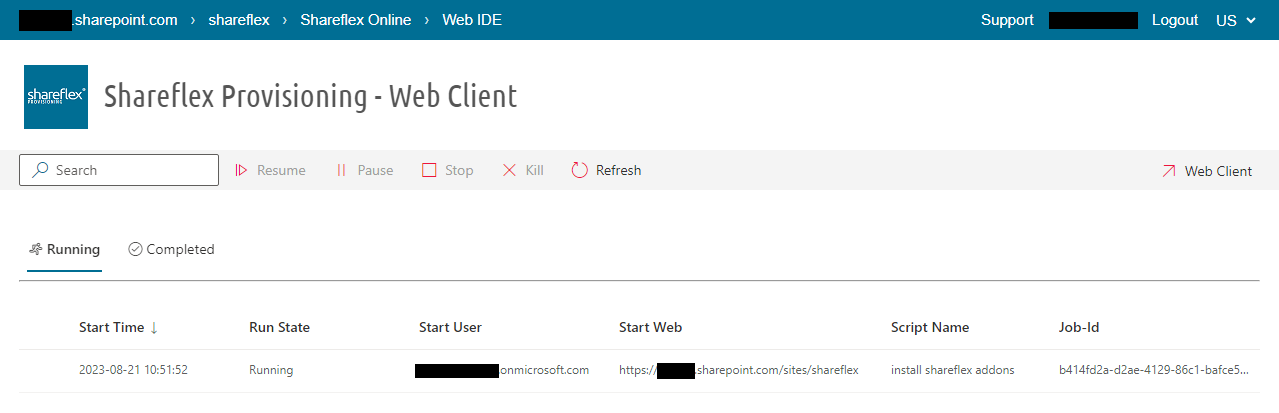Focus the Search input field
Viewport: 1279px width, 413px height.
click(119, 170)
